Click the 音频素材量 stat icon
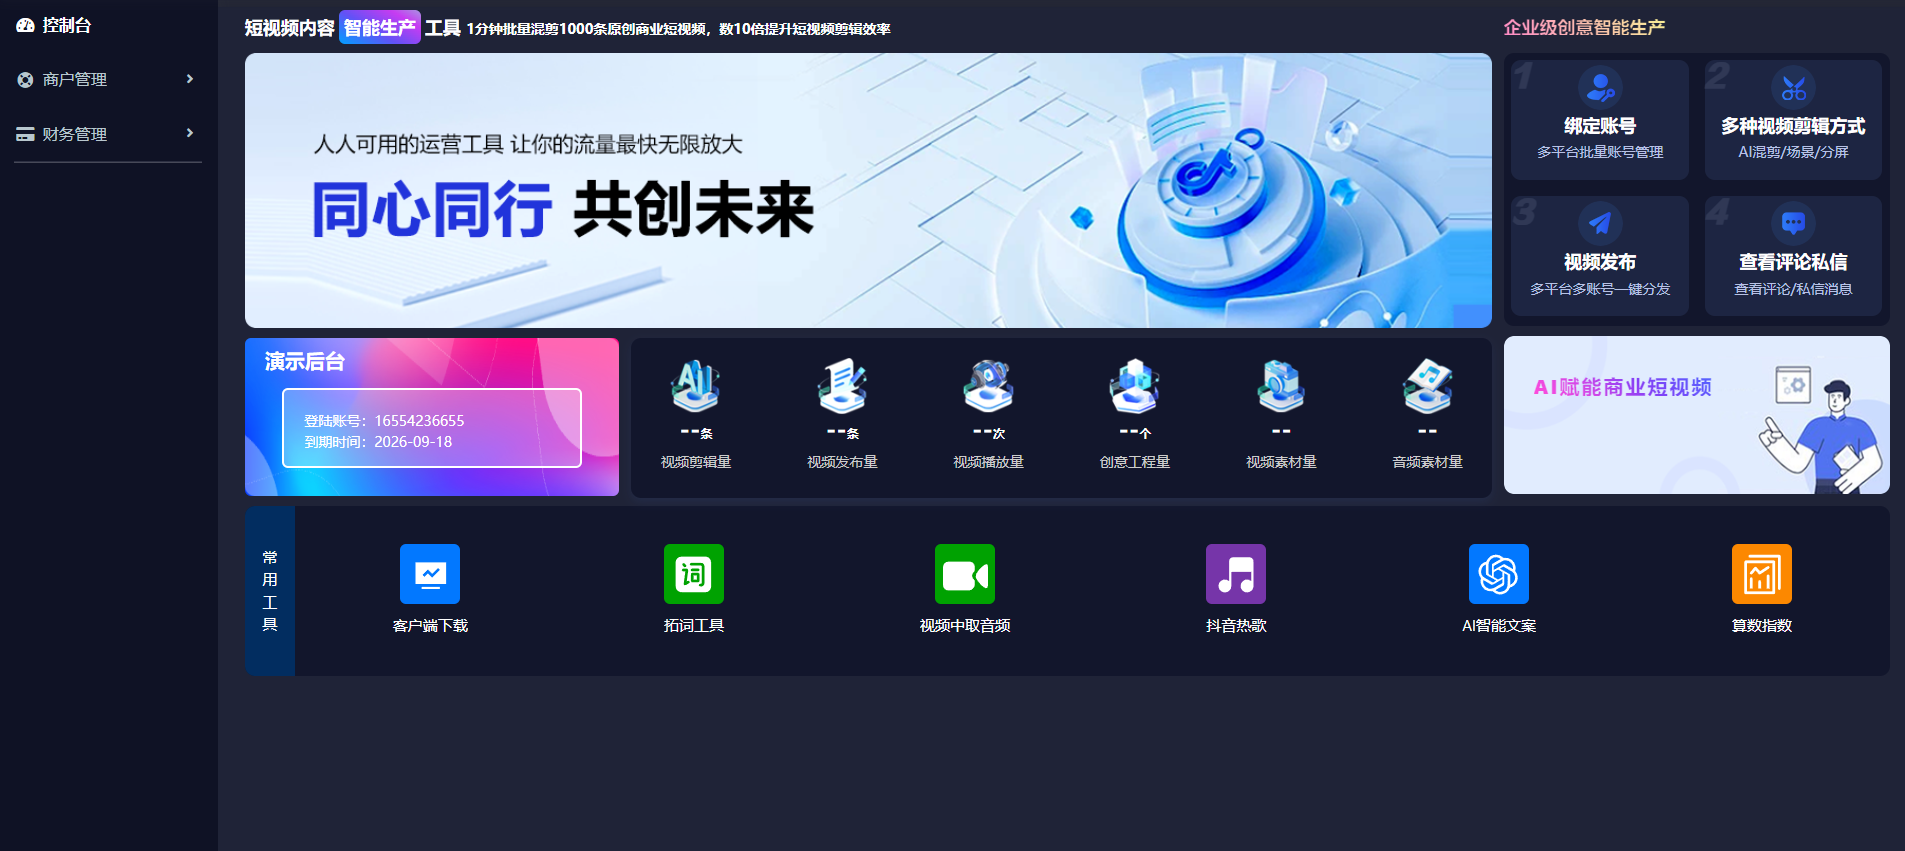Screen dimensions: 1905x851 tap(1427, 387)
